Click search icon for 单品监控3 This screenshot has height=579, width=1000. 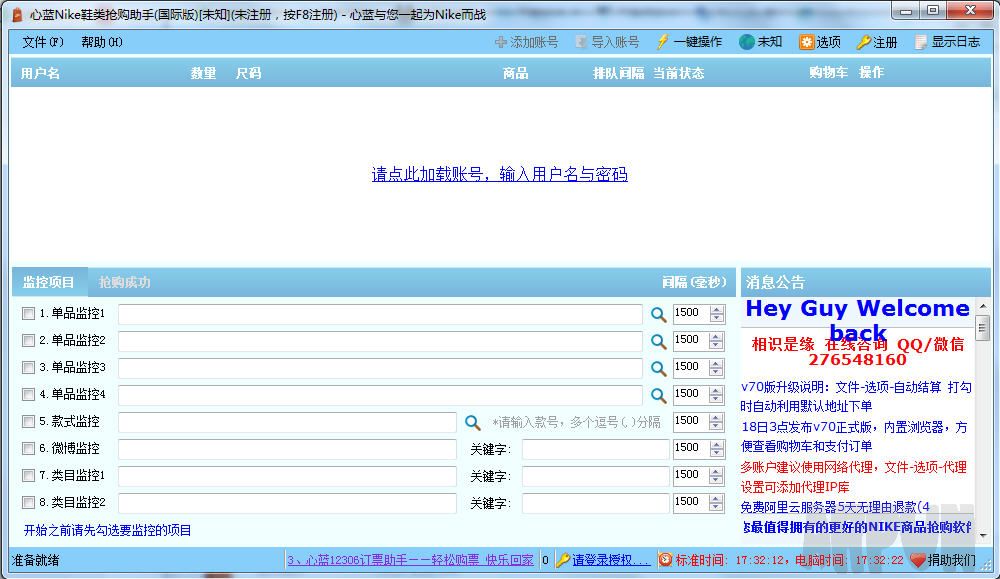[x=658, y=368]
